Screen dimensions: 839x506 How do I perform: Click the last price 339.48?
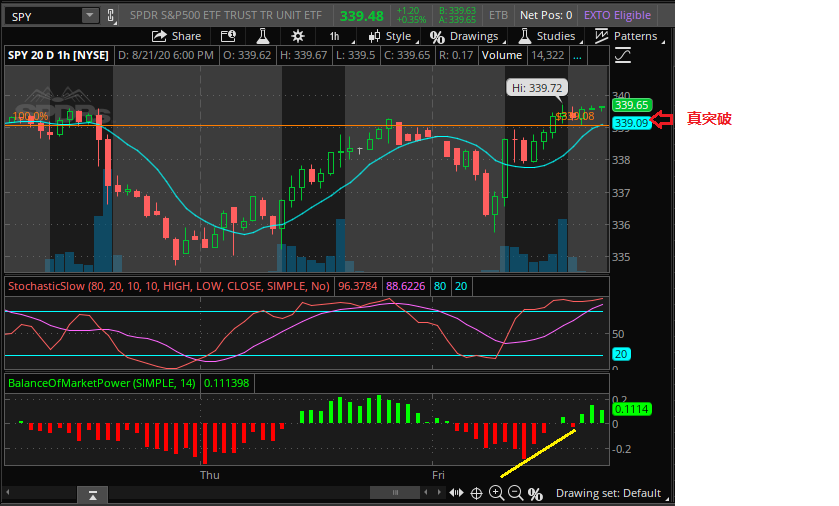pyautogui.click(x=362, y=16)
